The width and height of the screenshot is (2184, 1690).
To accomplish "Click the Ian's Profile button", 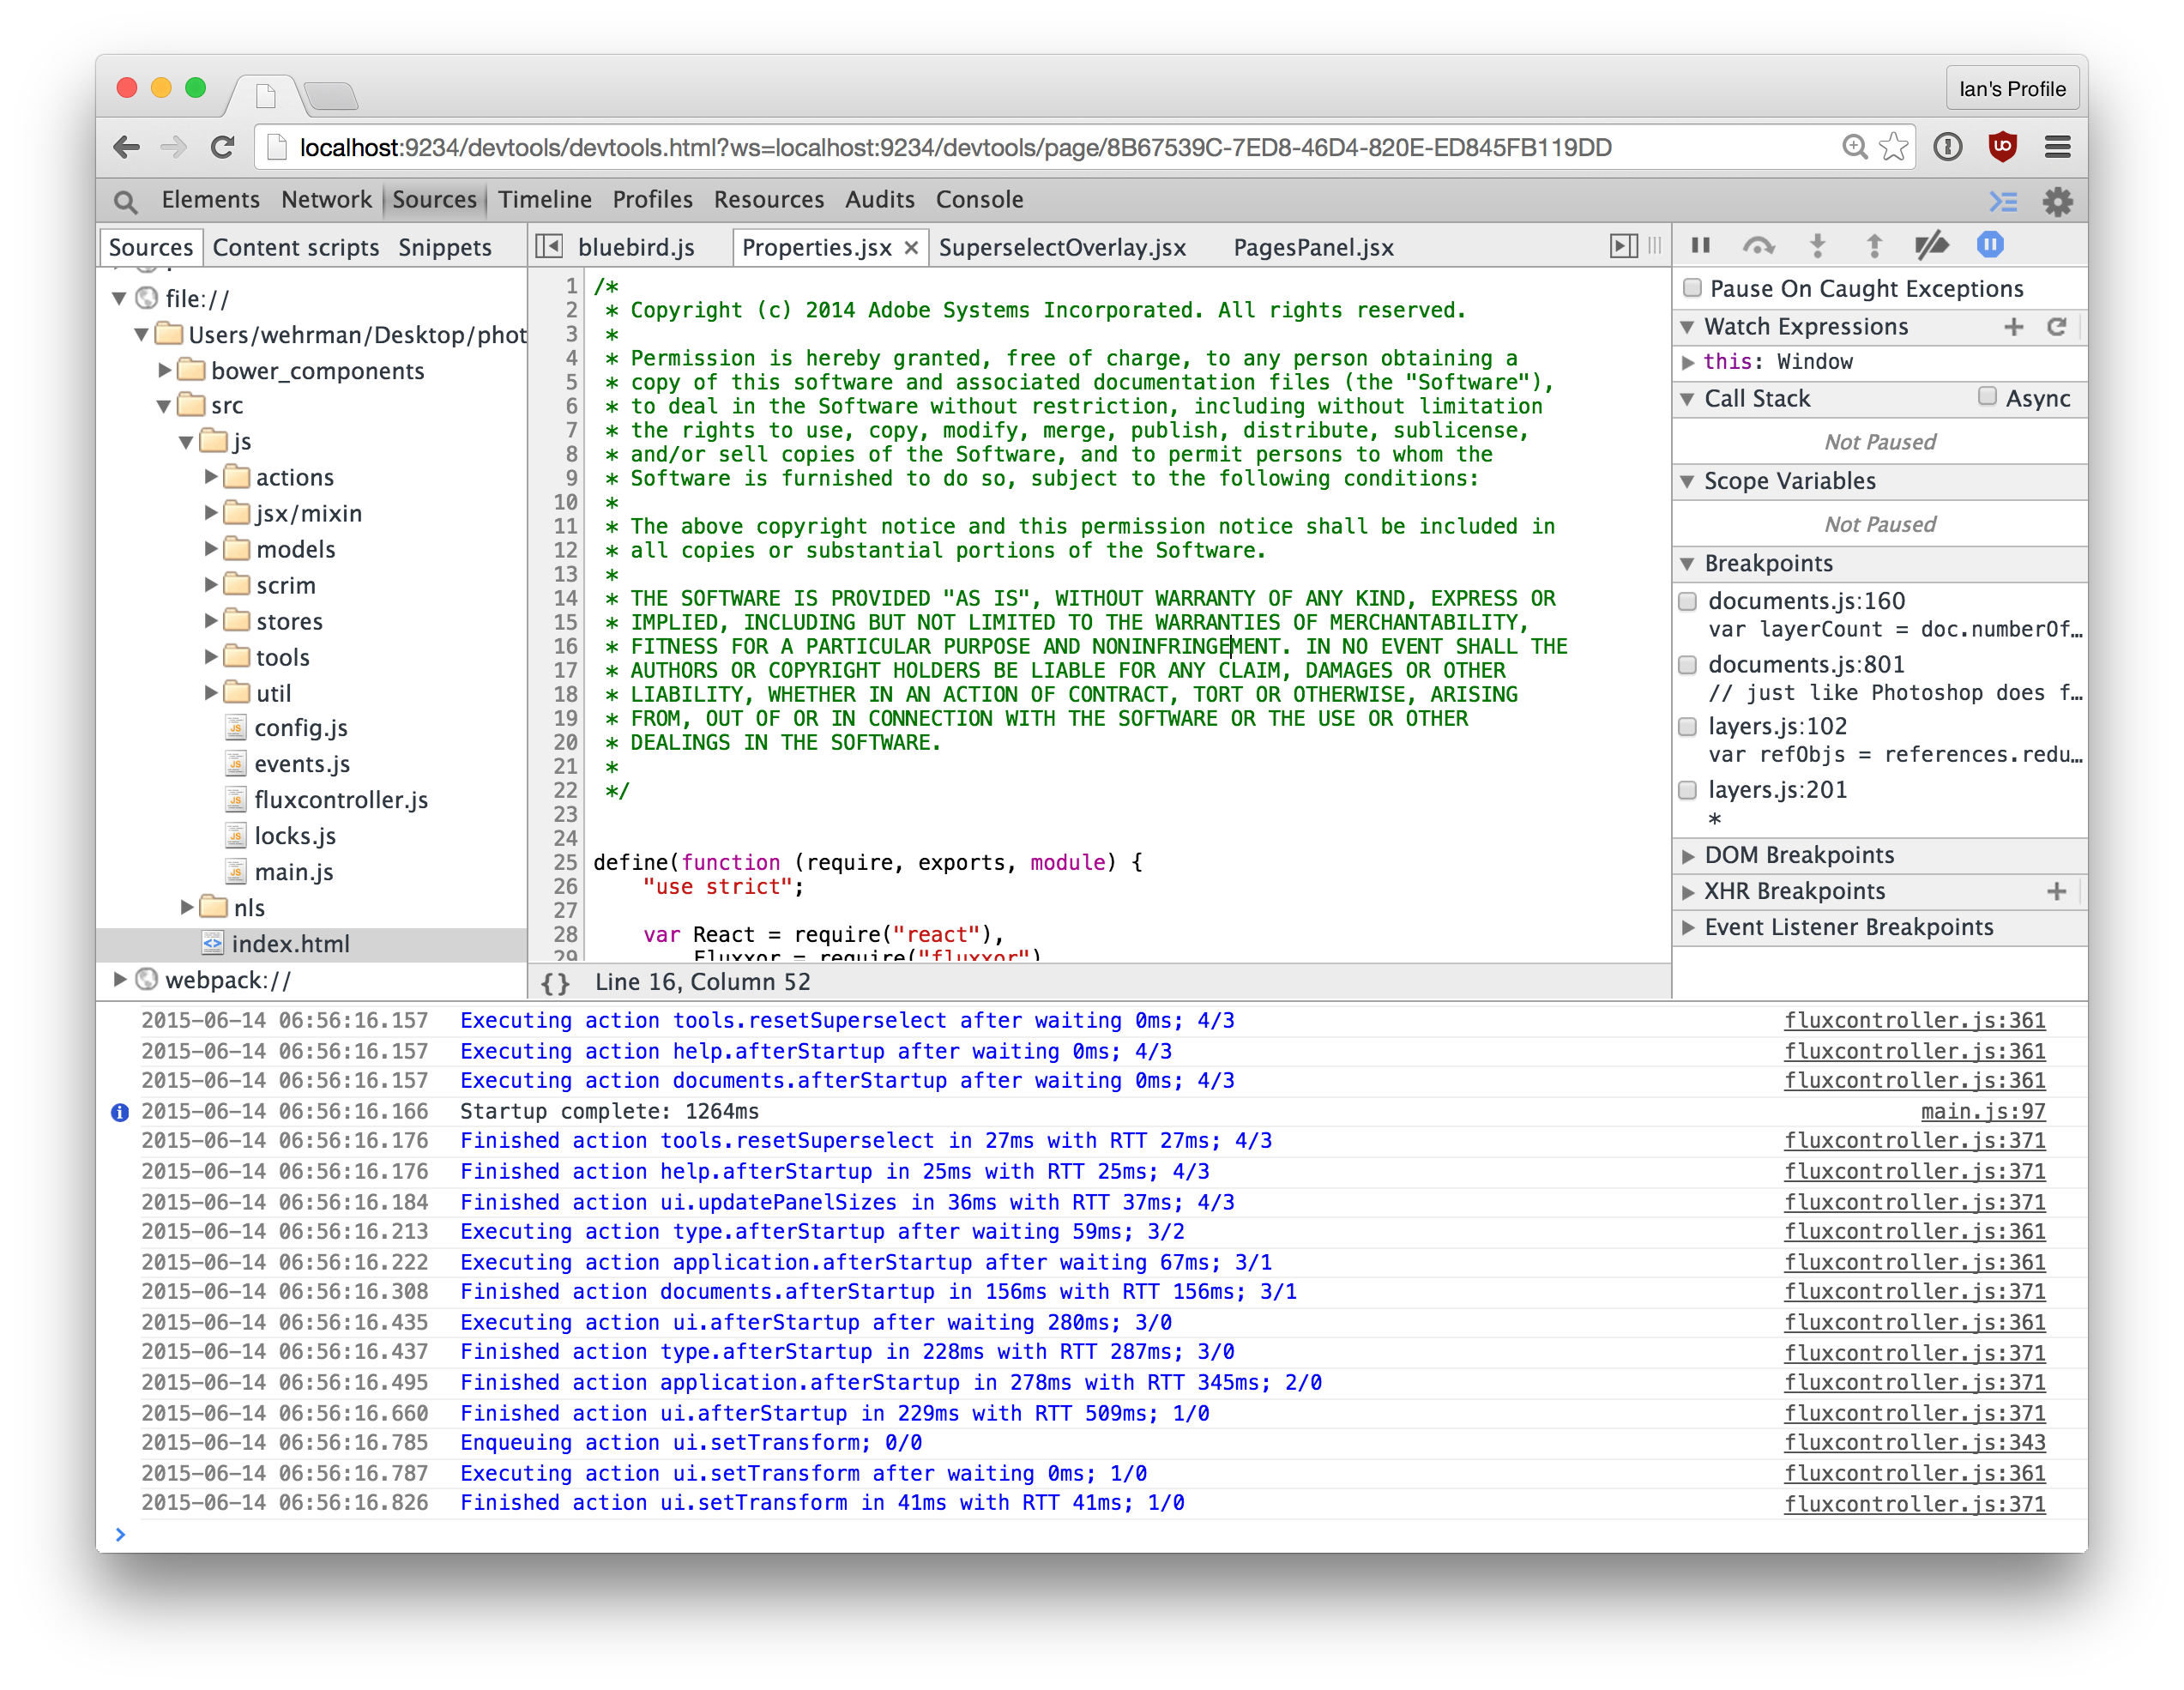I will (2012, 89).
